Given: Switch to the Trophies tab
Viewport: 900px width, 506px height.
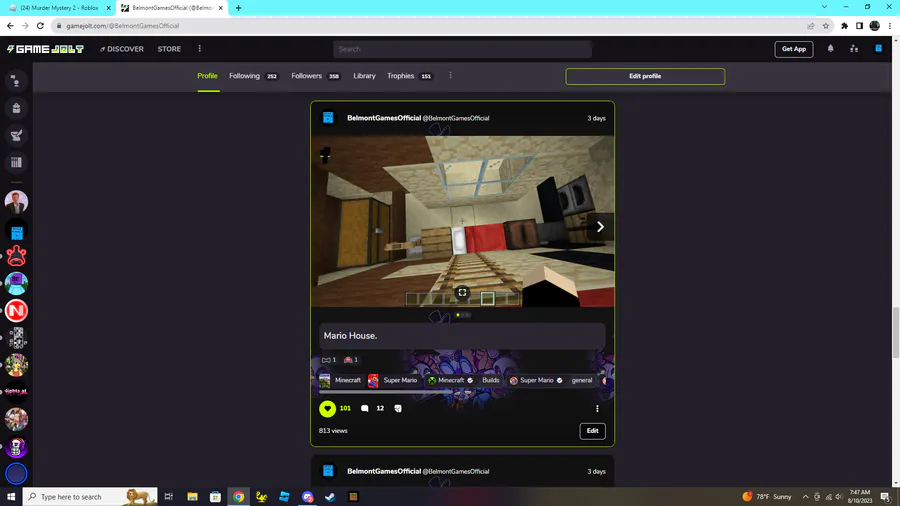Looking at the screenshot, I should point(409,76).
